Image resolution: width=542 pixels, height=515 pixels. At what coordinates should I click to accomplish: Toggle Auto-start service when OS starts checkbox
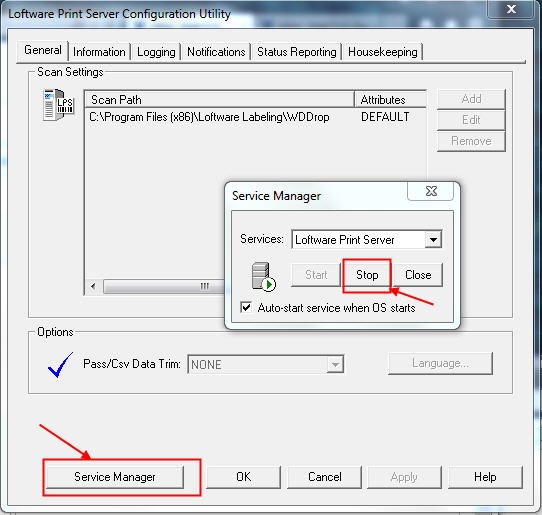pos(246,307)
